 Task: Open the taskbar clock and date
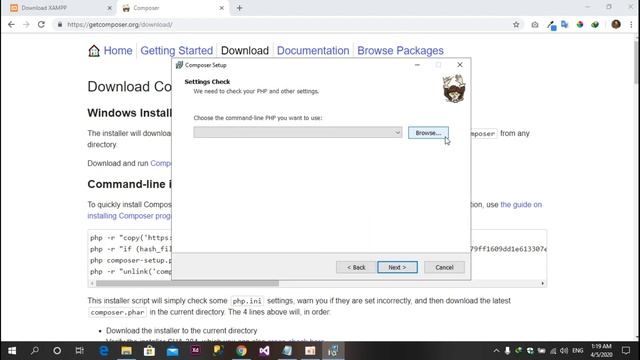pos(601,351)
